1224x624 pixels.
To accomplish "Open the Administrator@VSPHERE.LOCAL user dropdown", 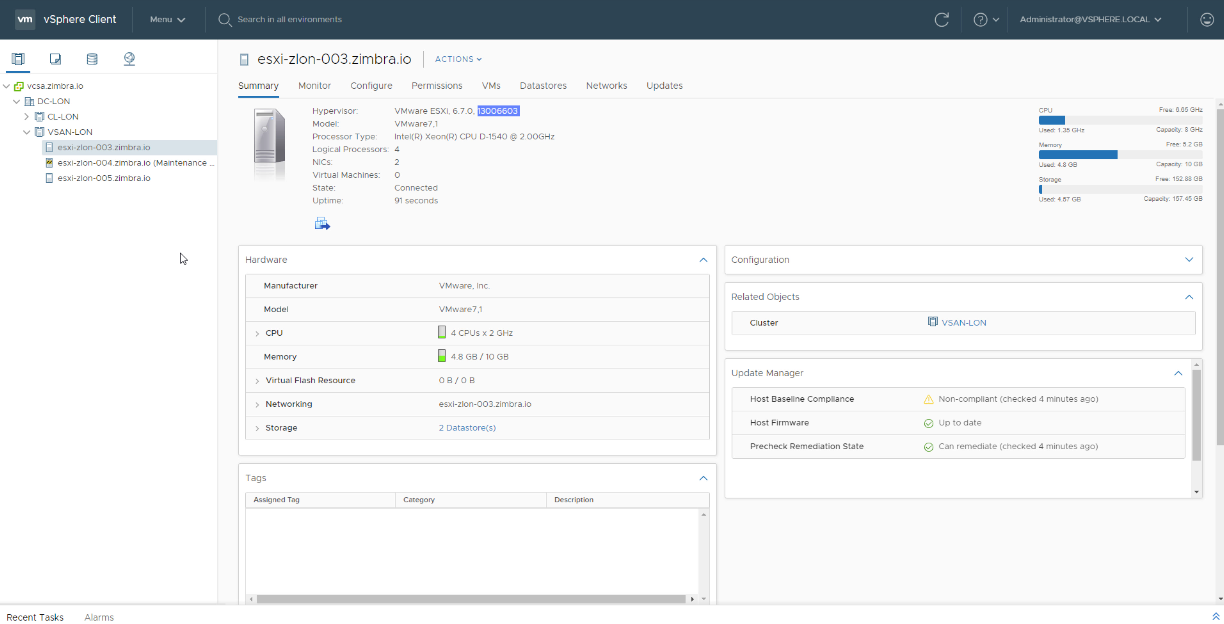I will (1091, 19).
